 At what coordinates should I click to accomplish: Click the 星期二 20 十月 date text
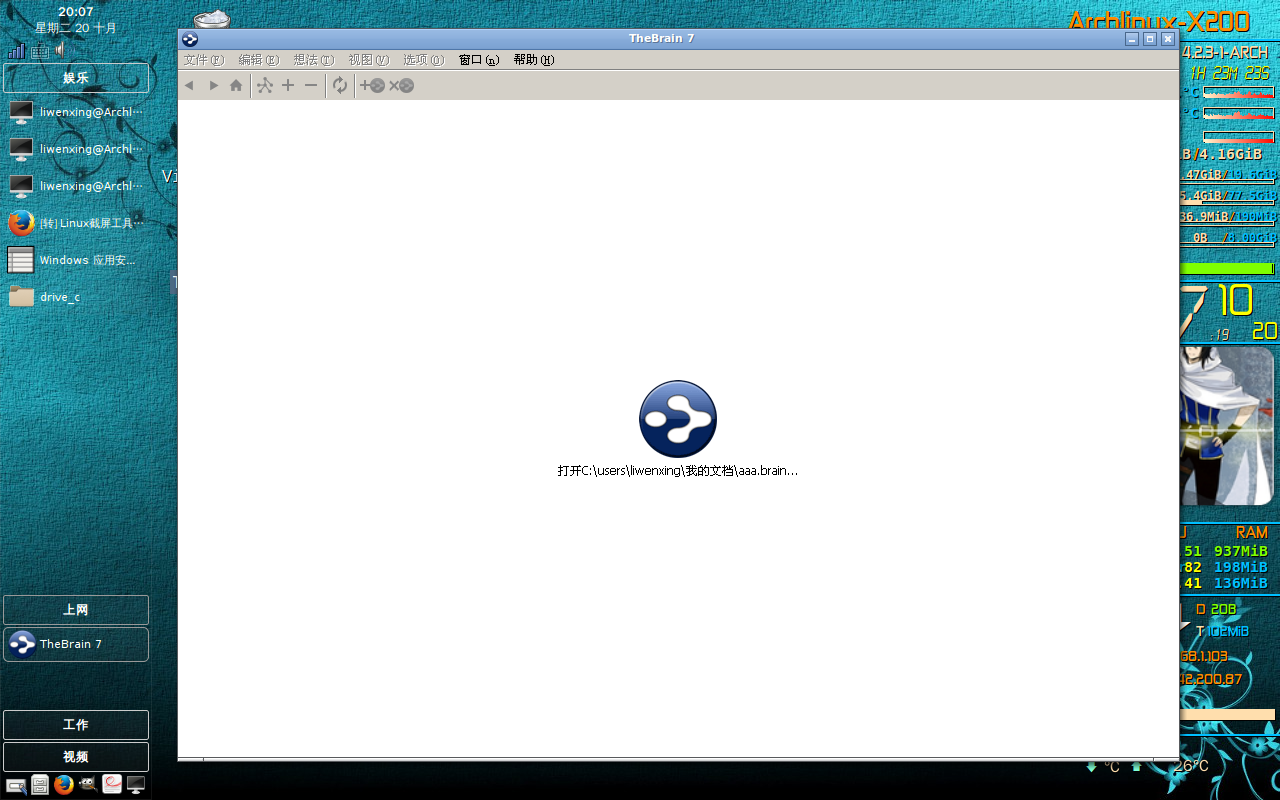point(76,29)
